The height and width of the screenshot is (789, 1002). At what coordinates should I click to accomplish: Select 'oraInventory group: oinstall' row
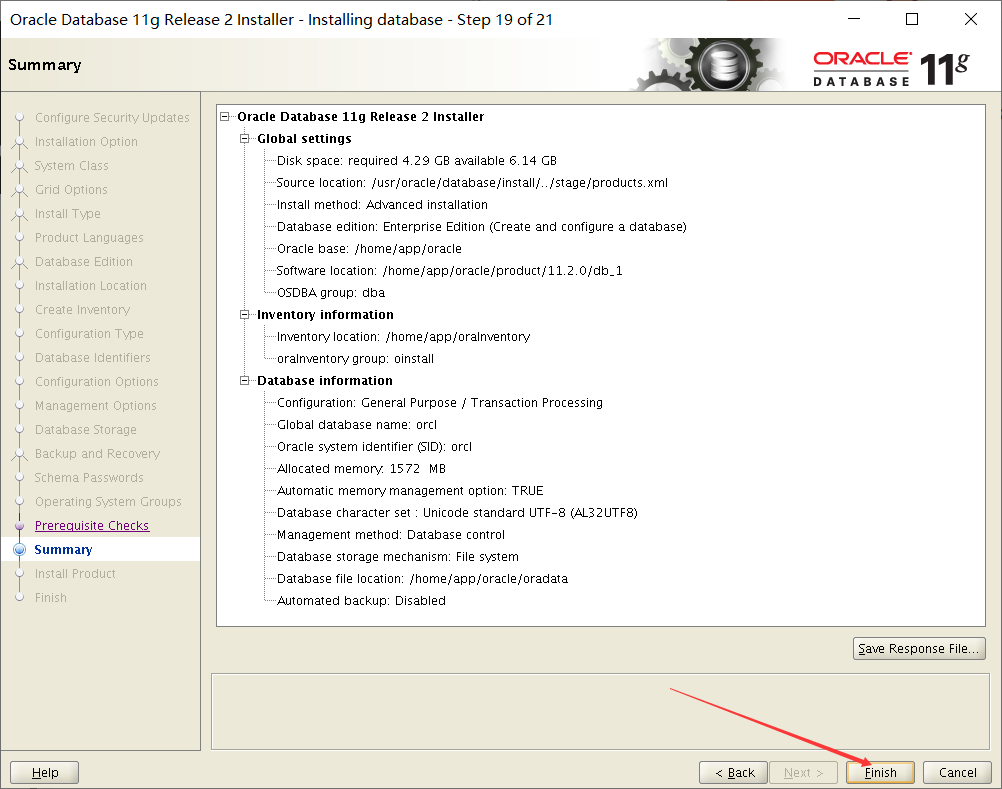[355, 358]
